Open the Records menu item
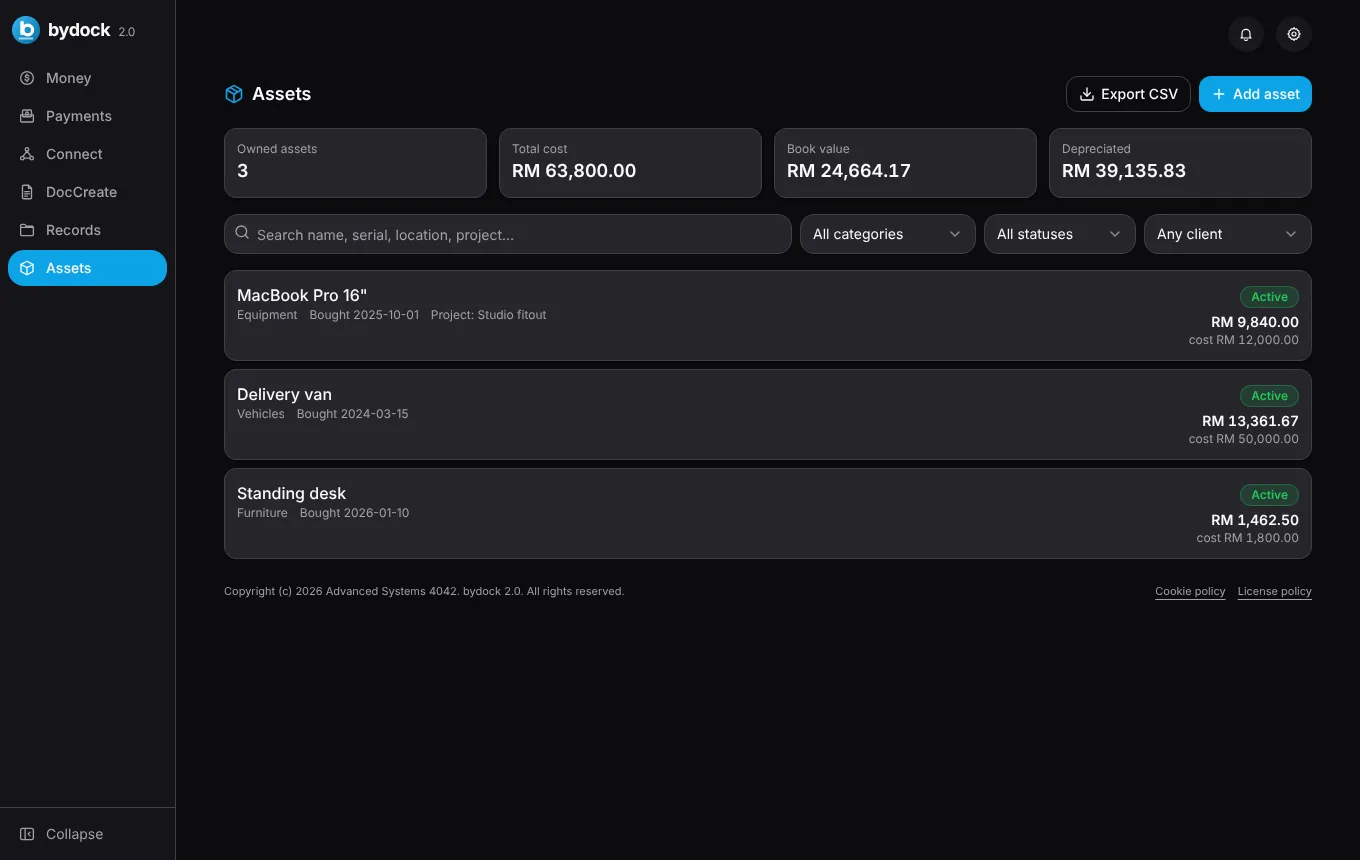1360x860 pixels. point(87,230)
